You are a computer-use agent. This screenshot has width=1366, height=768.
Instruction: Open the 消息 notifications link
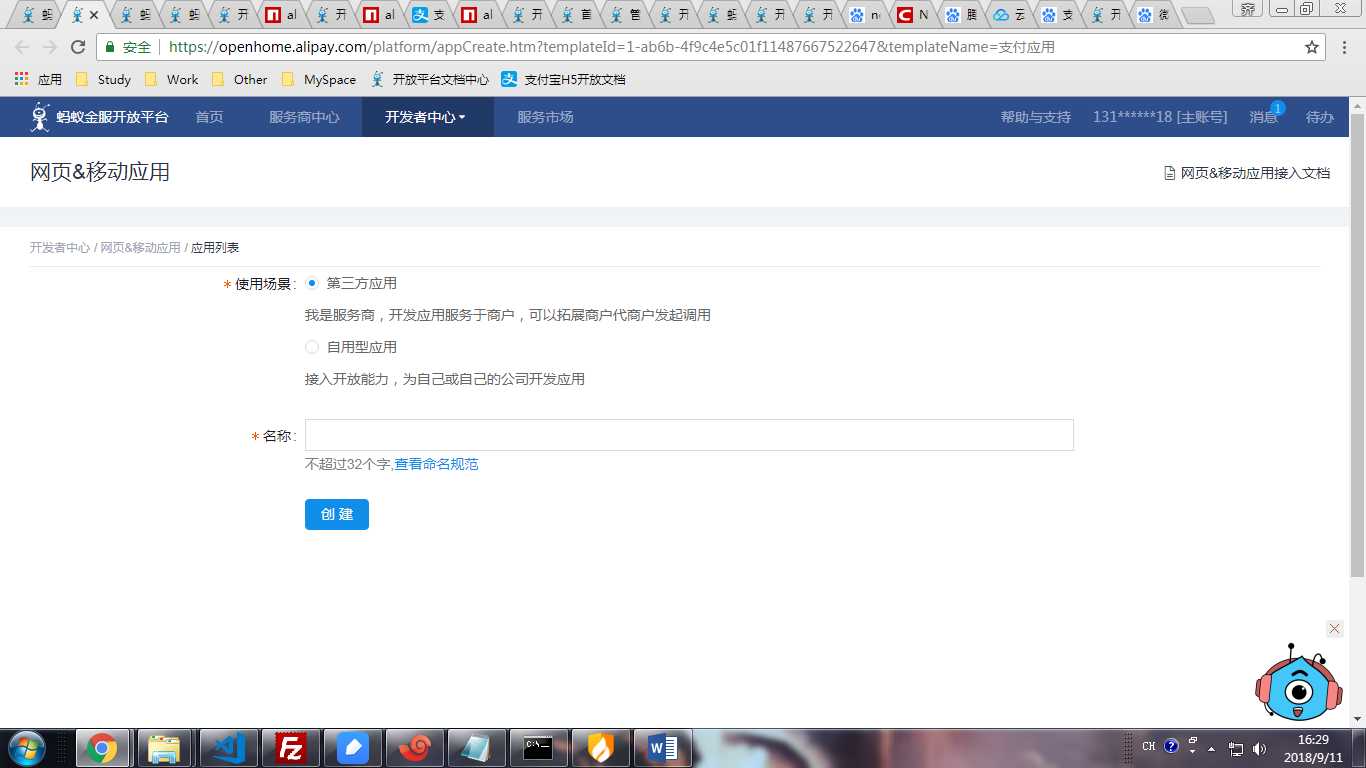1263,117
